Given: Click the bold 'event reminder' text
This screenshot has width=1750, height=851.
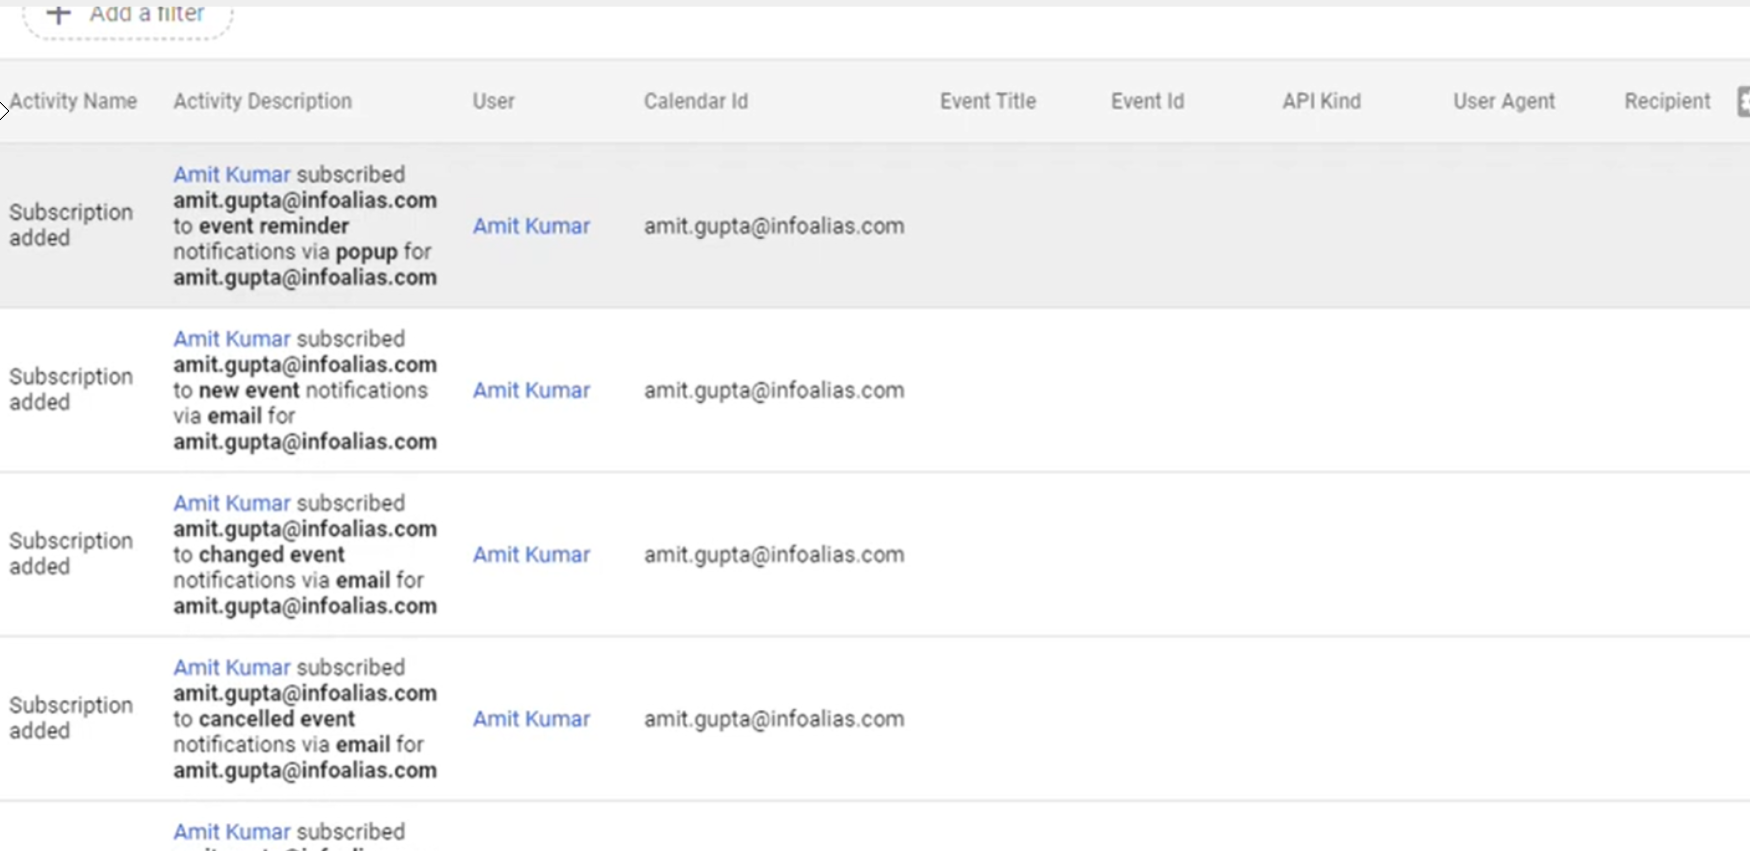Looking at the screenshot, I should click(274, 226).
